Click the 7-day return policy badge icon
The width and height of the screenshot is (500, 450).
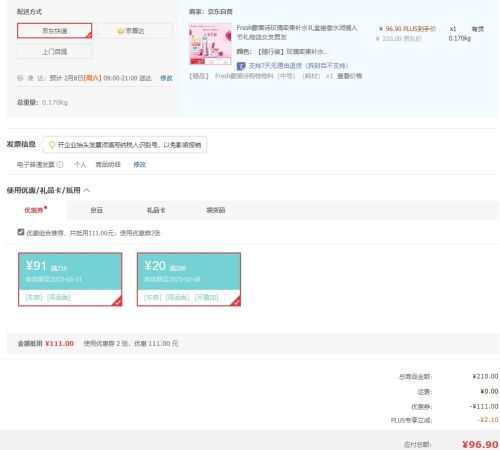click(241, 66)
